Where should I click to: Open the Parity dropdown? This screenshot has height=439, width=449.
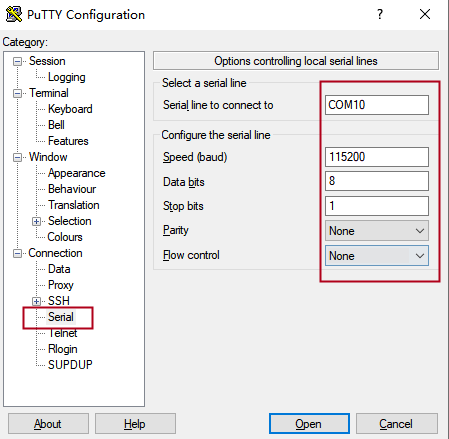coord(377,231)
